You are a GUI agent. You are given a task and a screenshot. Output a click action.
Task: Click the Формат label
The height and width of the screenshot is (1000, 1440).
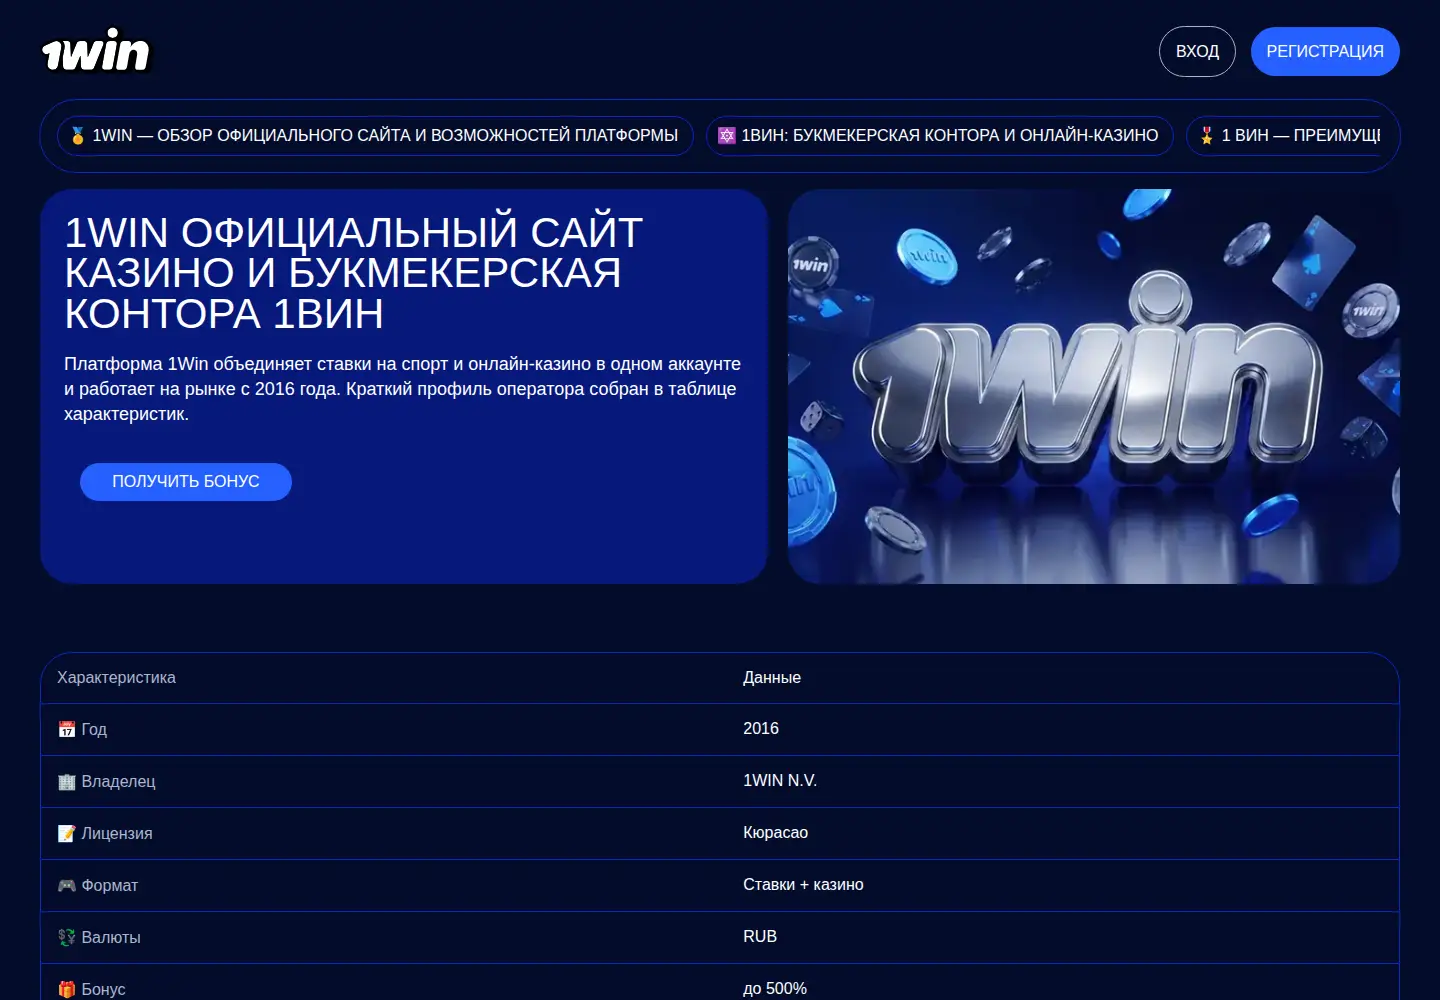tap(110, 885)
